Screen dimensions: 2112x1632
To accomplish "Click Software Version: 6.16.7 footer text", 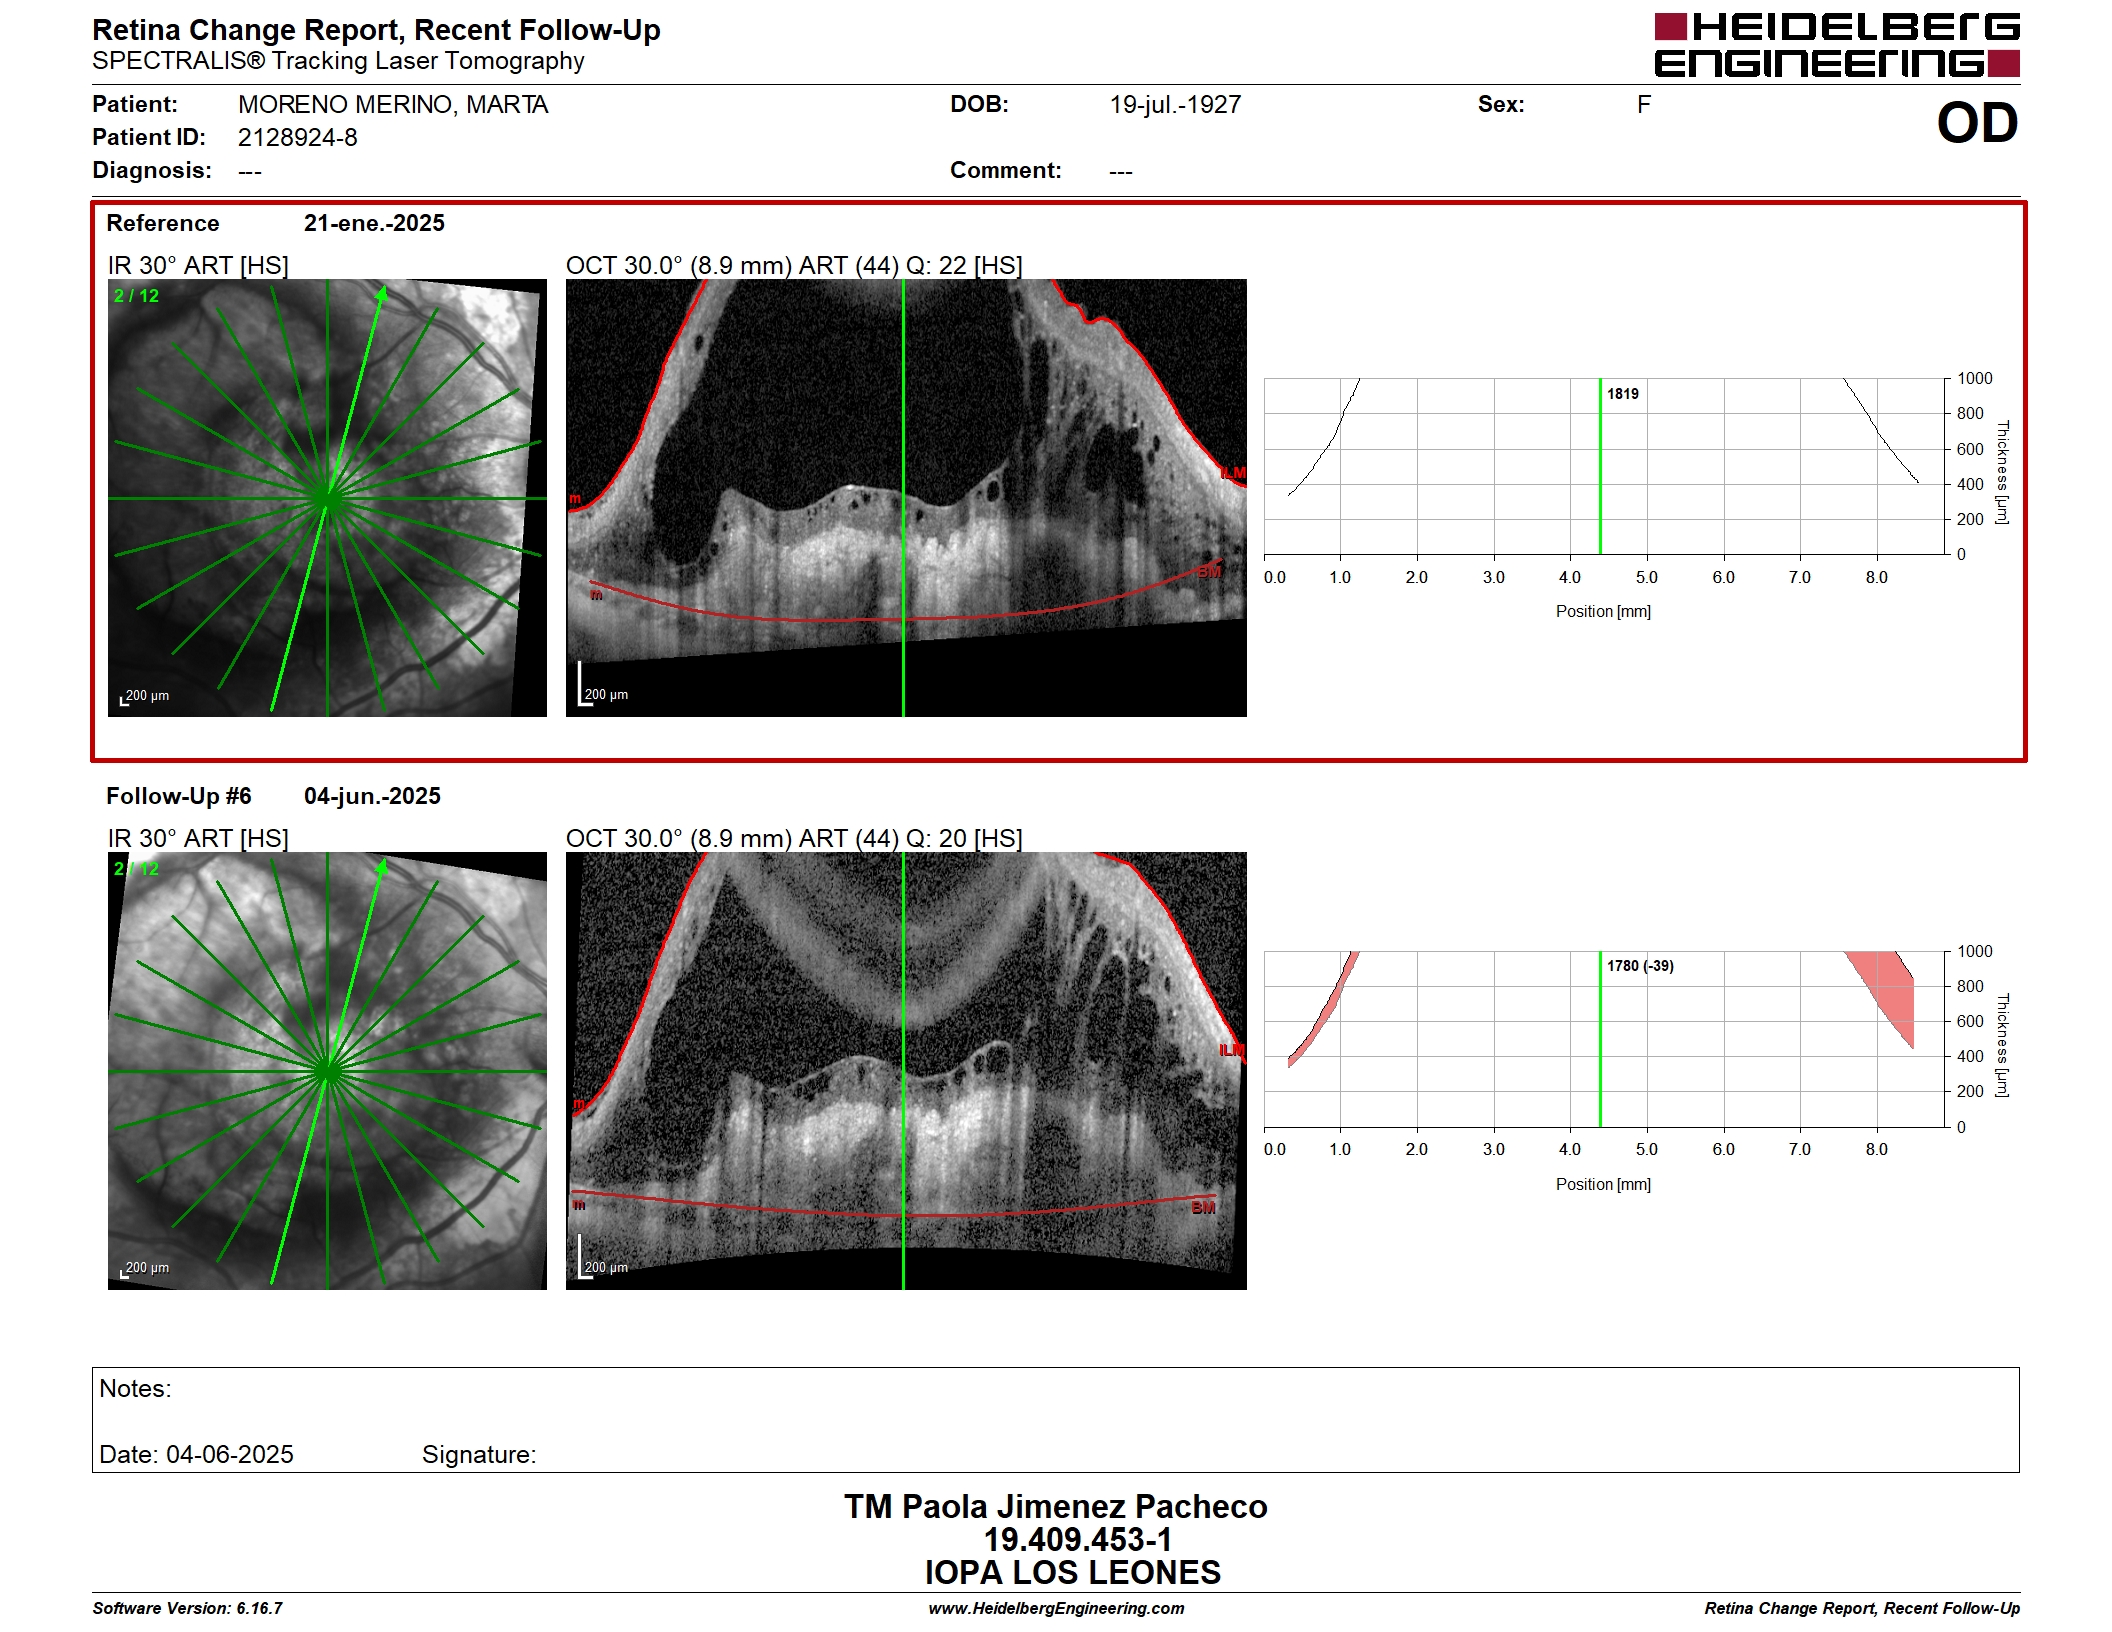I will point(188,1608).
